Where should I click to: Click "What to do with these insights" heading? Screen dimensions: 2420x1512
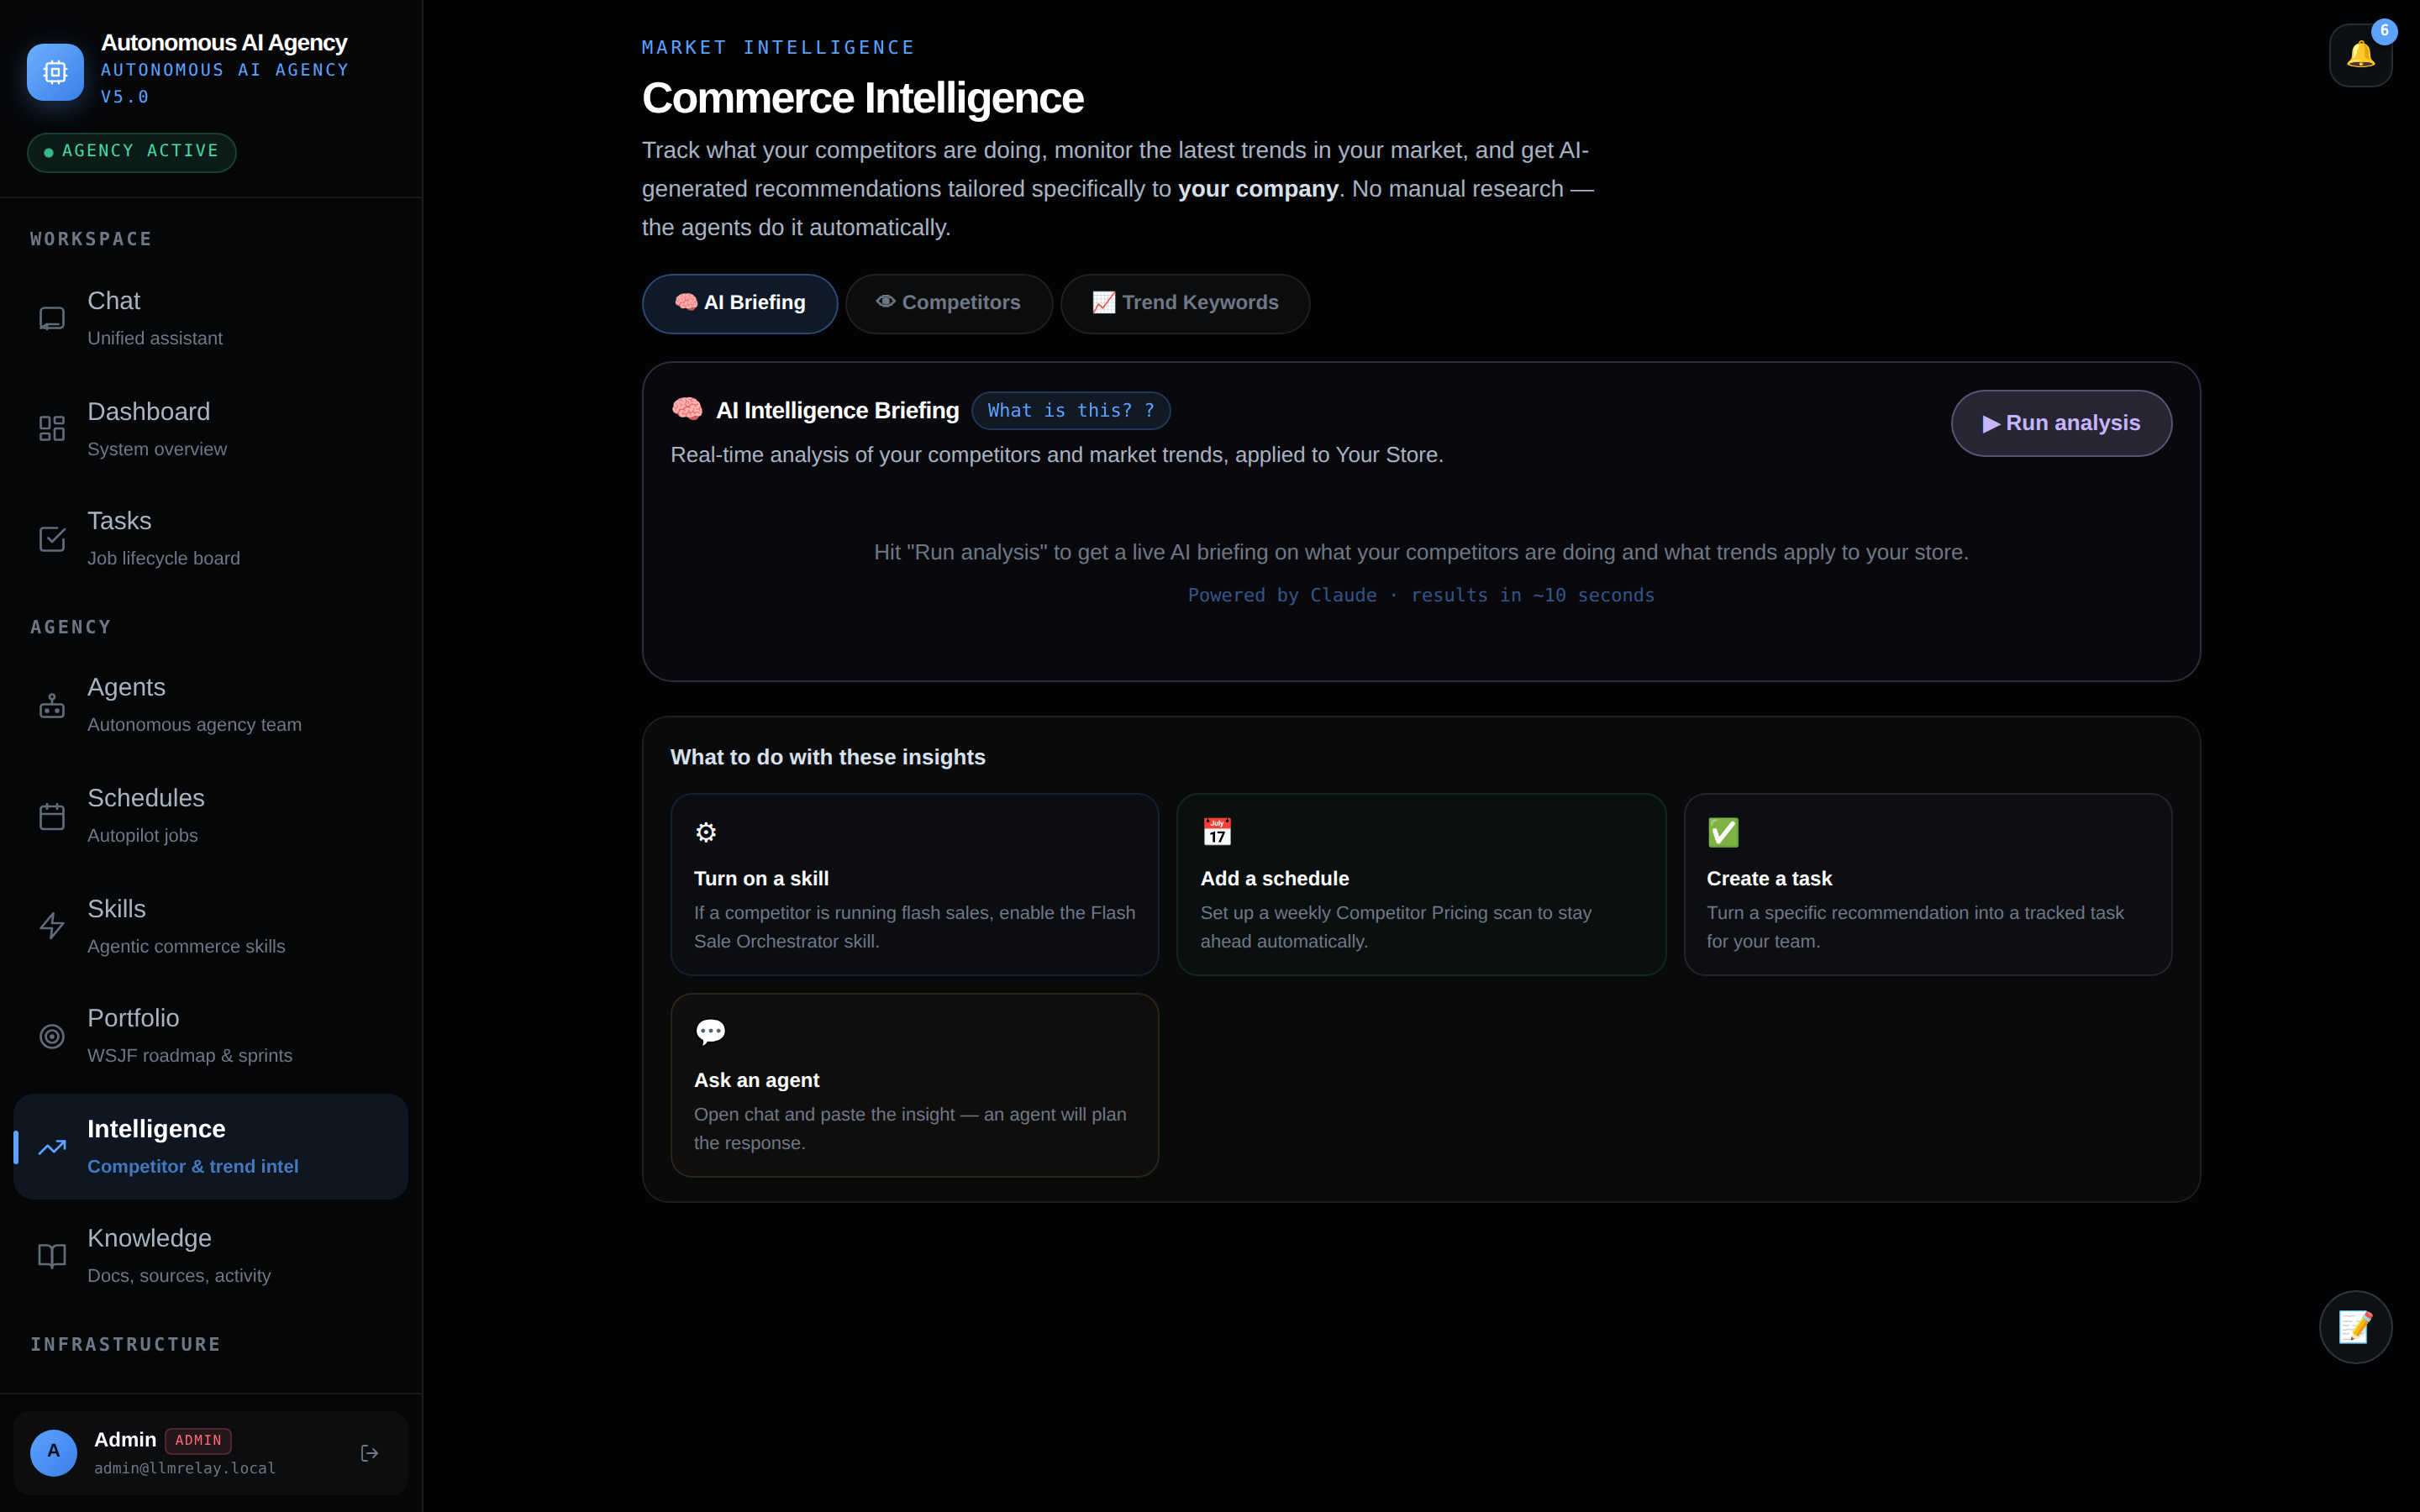coord(827,757)
